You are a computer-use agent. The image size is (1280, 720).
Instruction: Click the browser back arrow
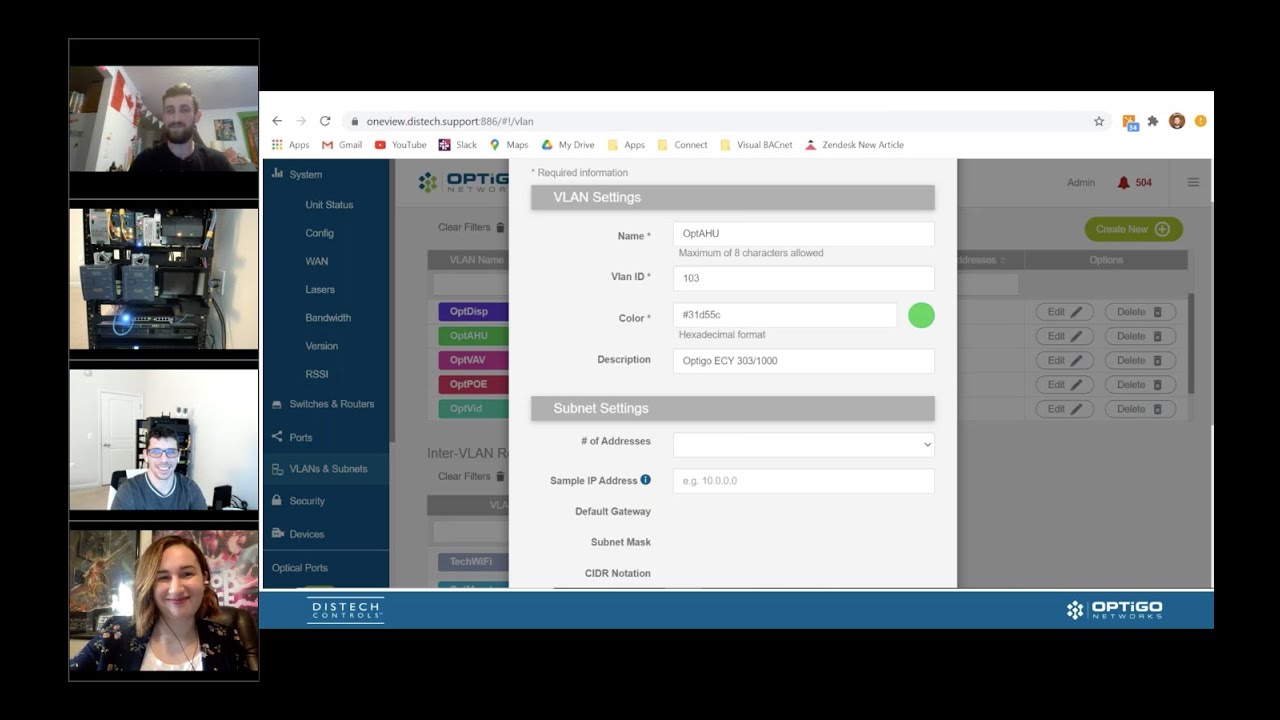278,121
